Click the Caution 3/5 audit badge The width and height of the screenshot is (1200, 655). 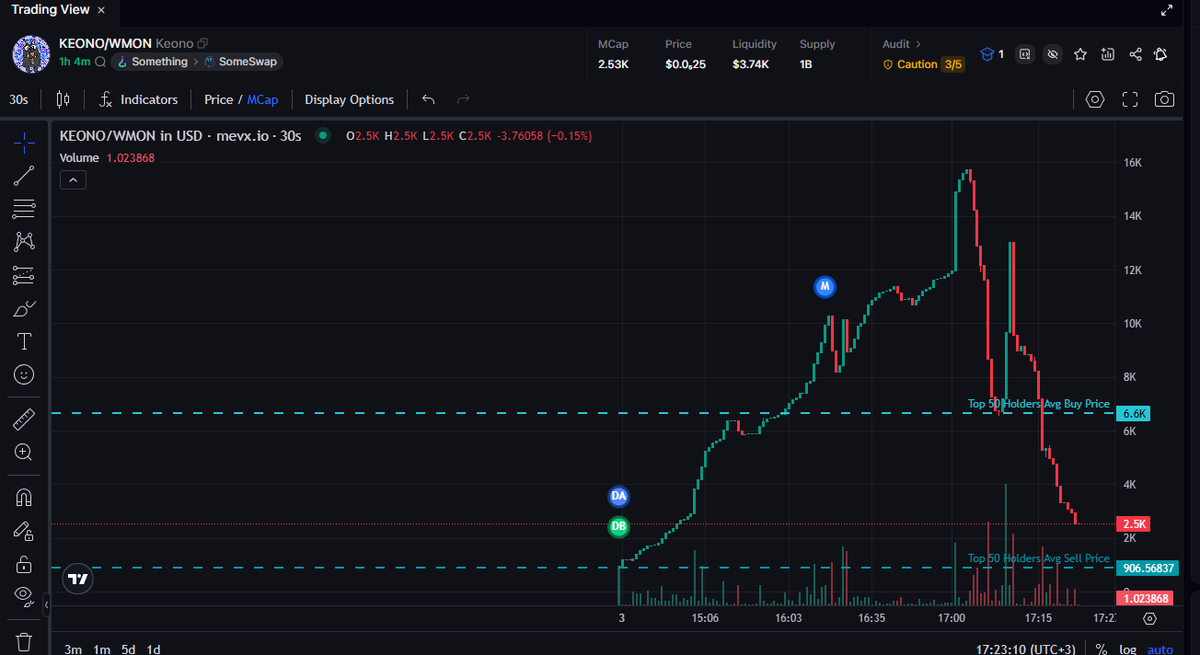pyautogui.click(x=923, y=64)
